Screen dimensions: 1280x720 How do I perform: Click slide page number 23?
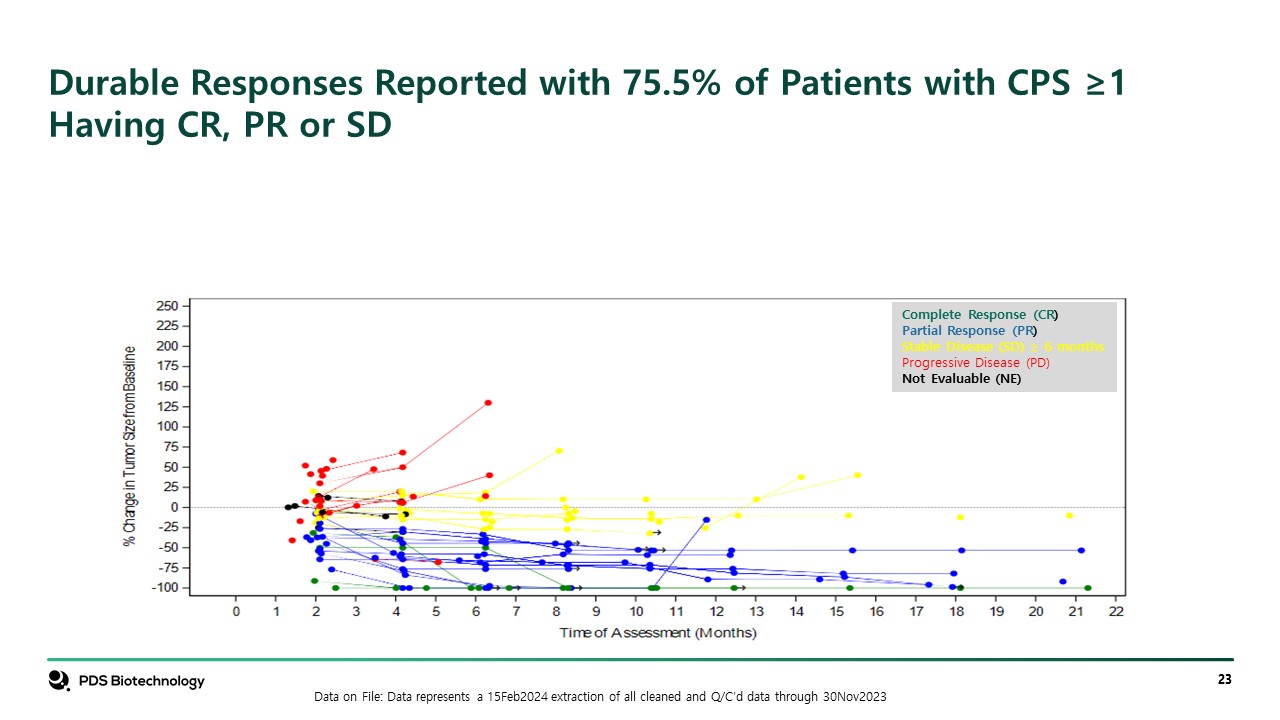(x=1224, y=680)
